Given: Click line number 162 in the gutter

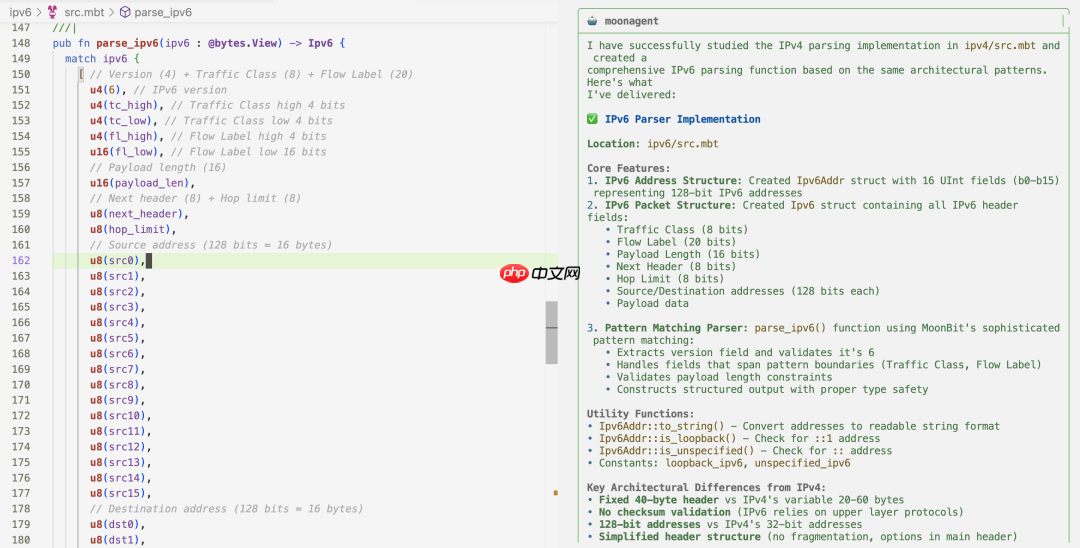Looking at the screenshot, I should pos(21,261).
